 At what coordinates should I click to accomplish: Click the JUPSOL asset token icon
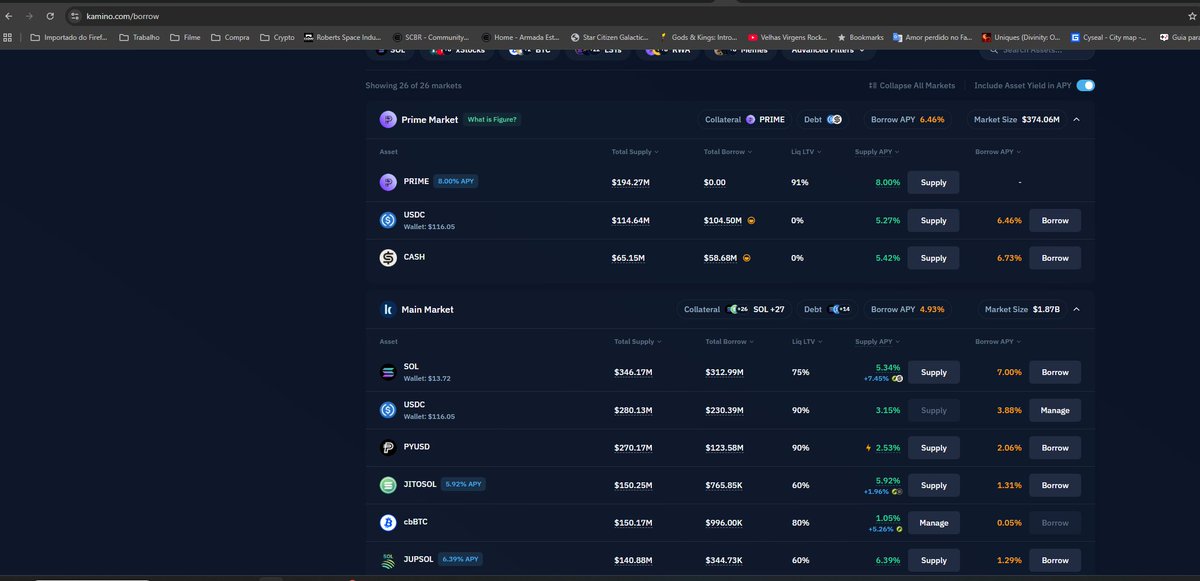tap(388, 560)
